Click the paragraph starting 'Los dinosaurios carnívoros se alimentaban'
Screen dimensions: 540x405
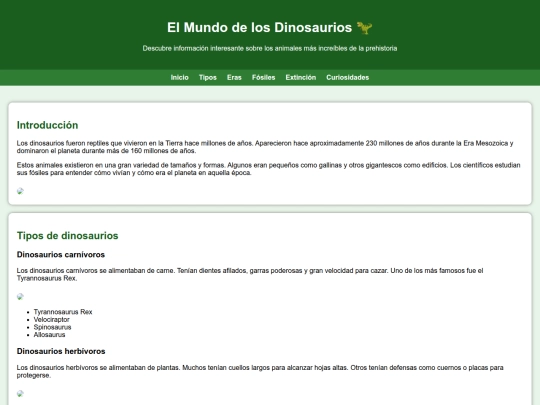pos(250,274)
